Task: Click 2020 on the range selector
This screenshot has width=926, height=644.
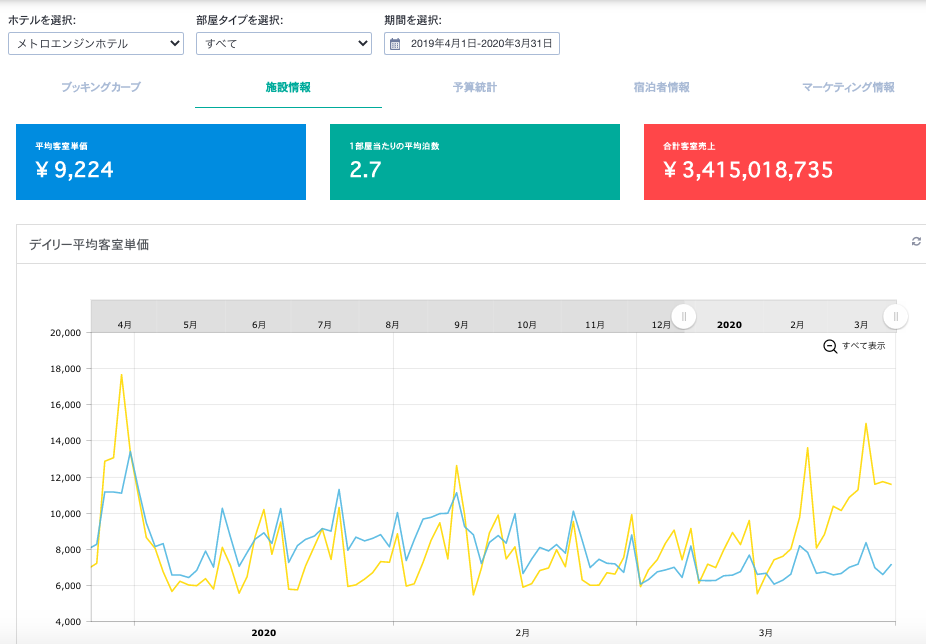Action: click(729, 325)
